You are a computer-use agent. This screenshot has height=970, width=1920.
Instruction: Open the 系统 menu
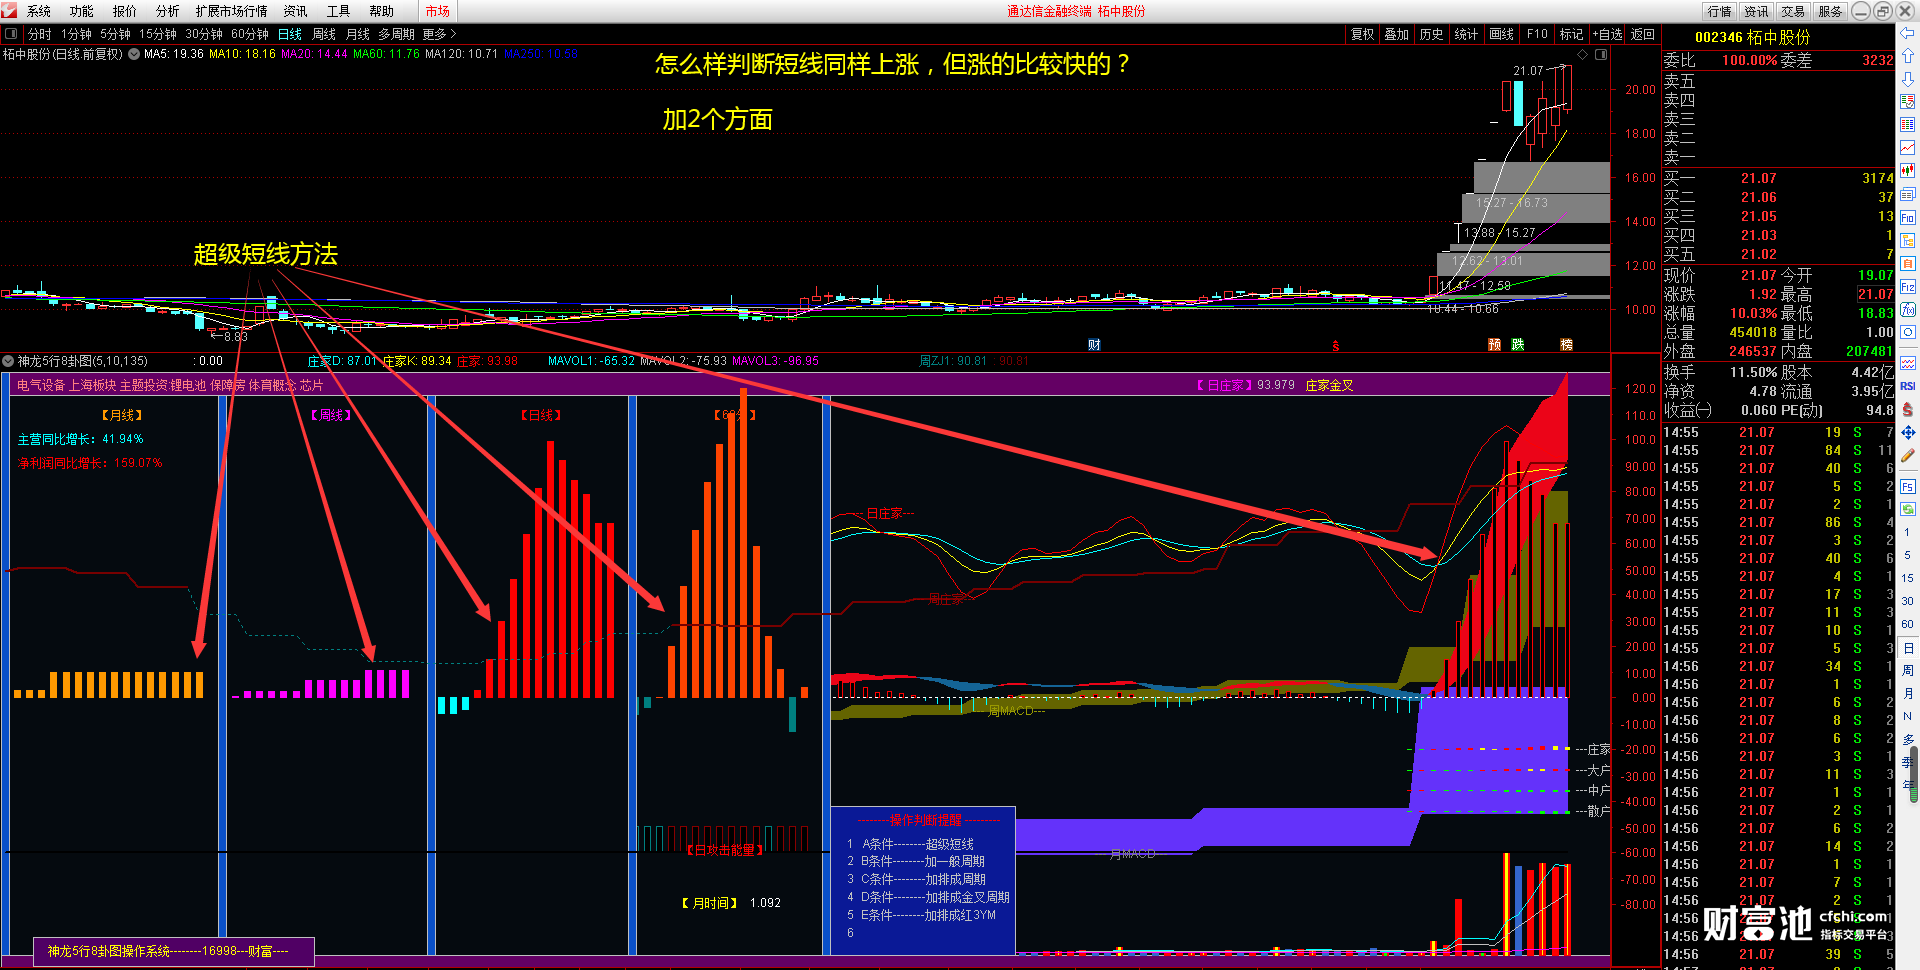coord(39,11)
